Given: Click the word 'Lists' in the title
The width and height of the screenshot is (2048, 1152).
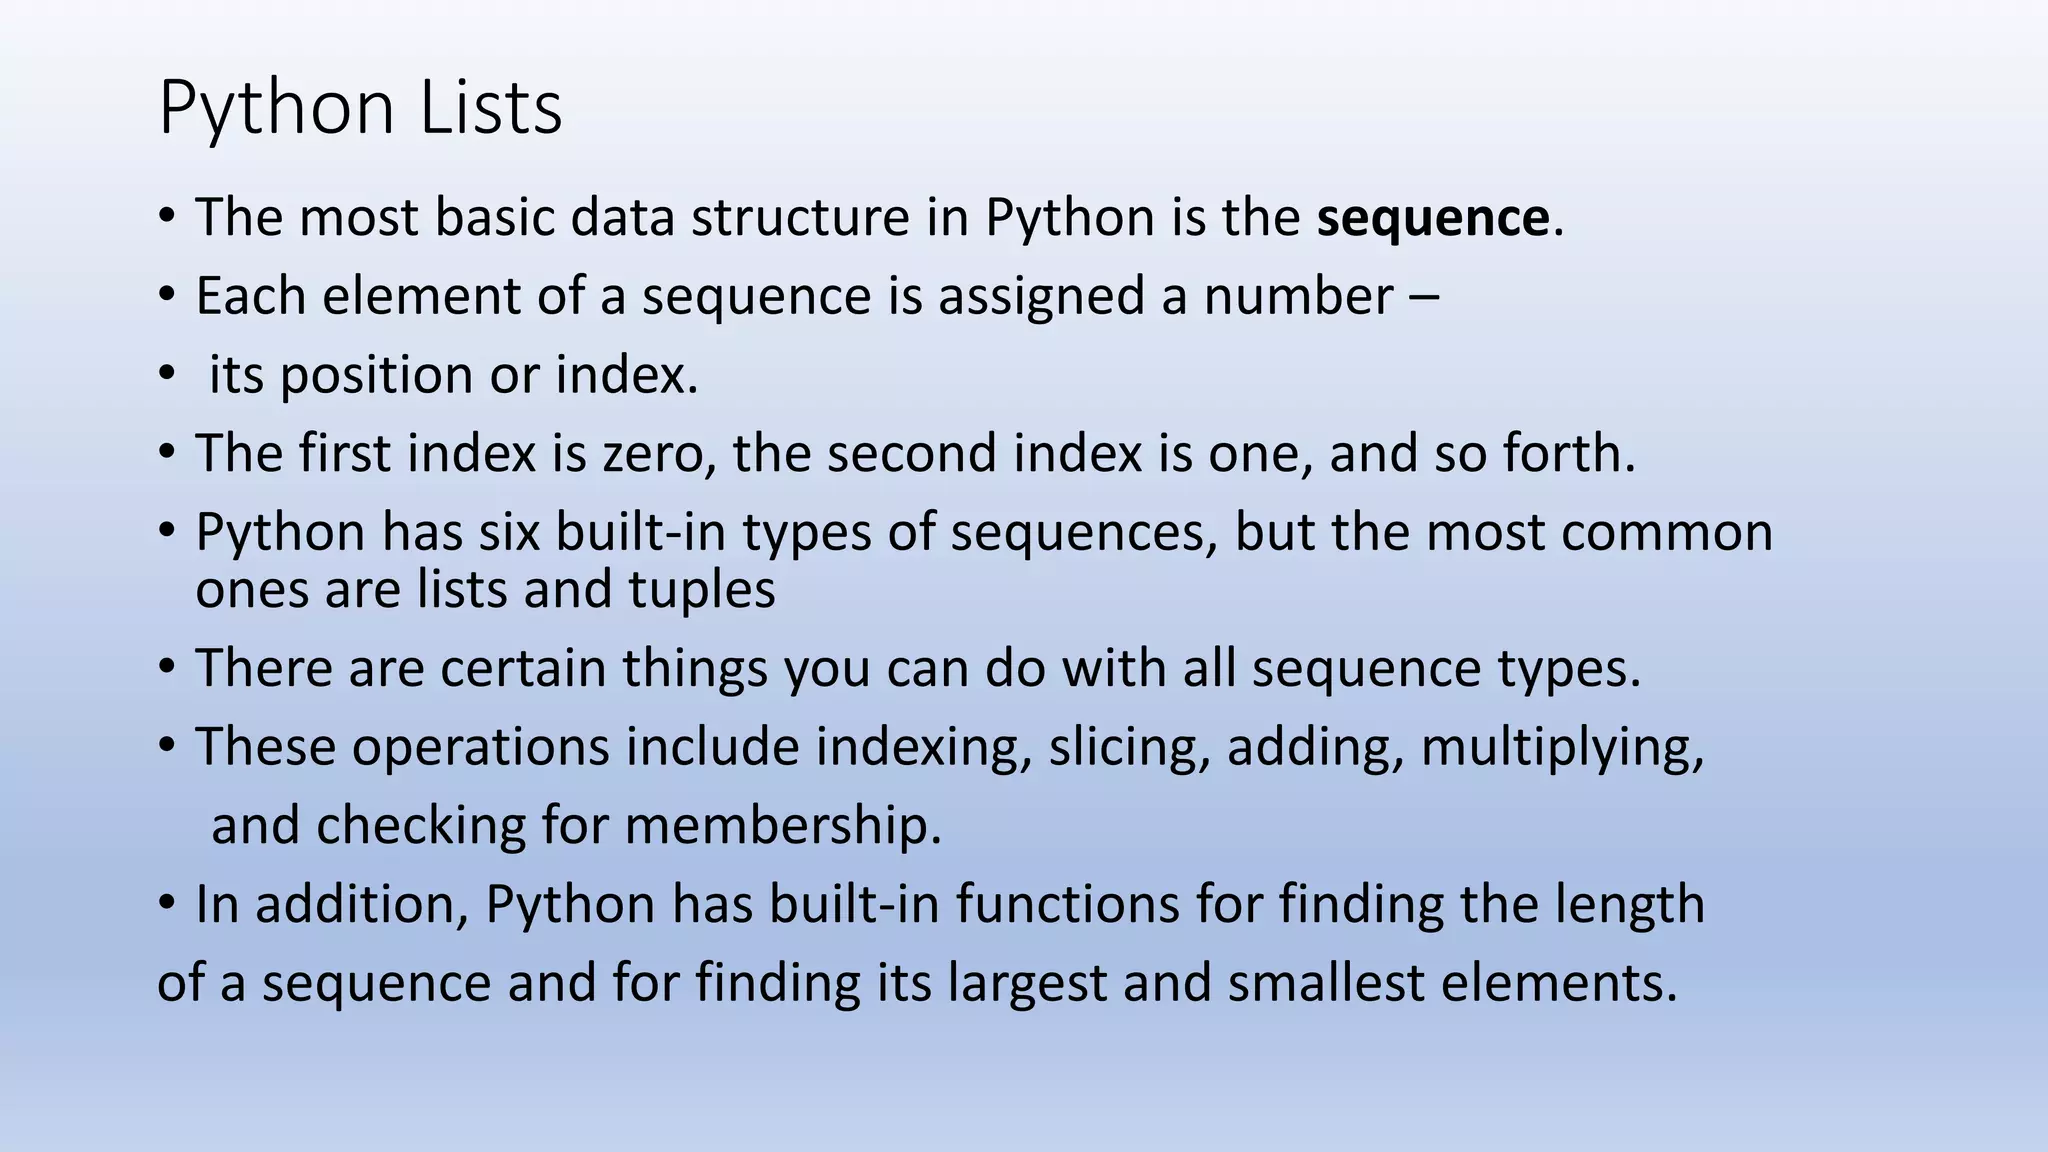Looking at the screenshot, I should click(491, 108).
